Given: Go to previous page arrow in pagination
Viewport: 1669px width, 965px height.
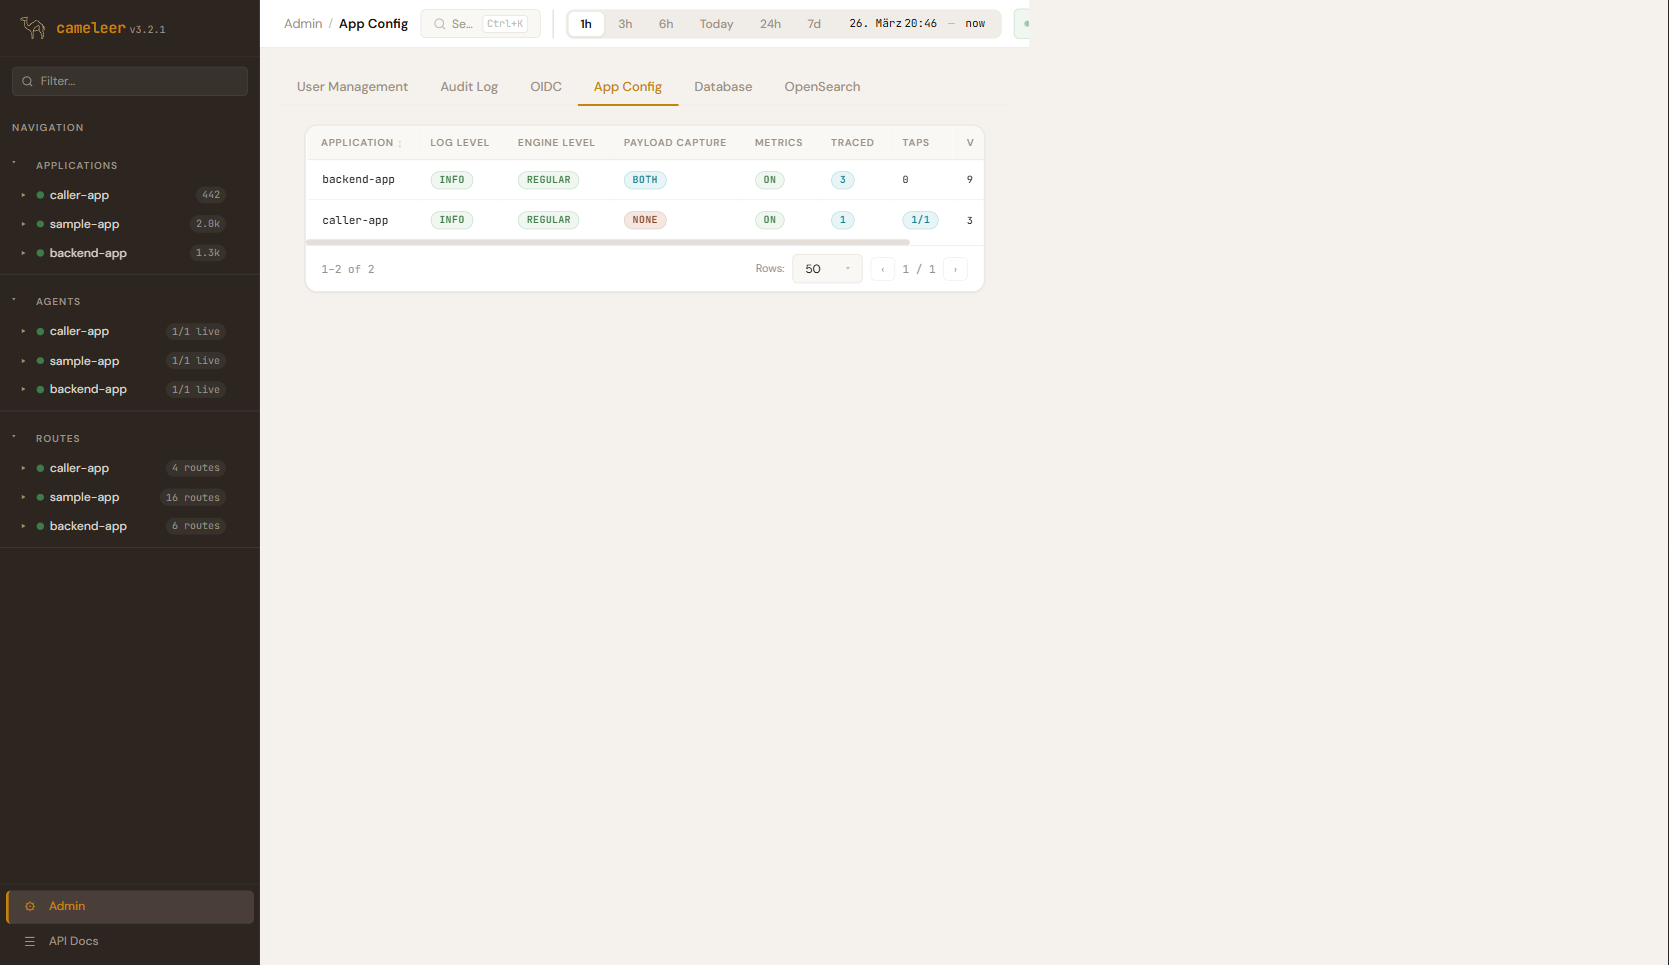Looking at the screenshot, I should point(882,269).
